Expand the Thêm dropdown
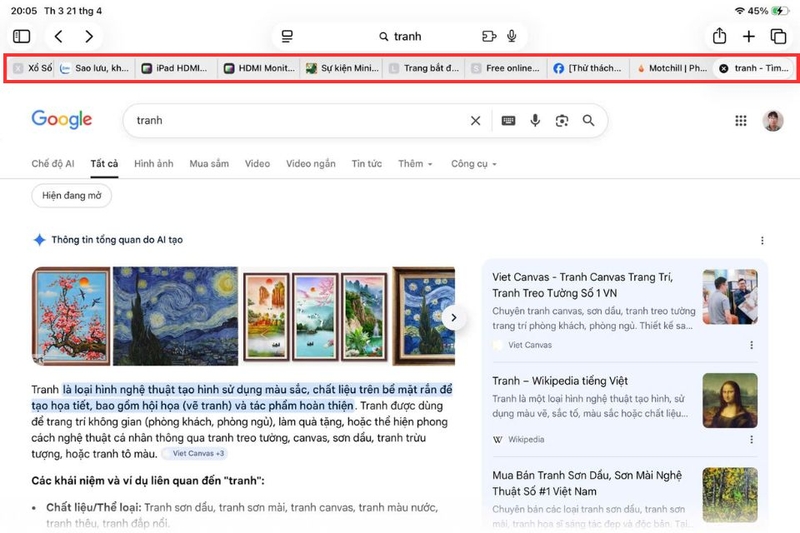The image size is (800, 533). [415, 164]
